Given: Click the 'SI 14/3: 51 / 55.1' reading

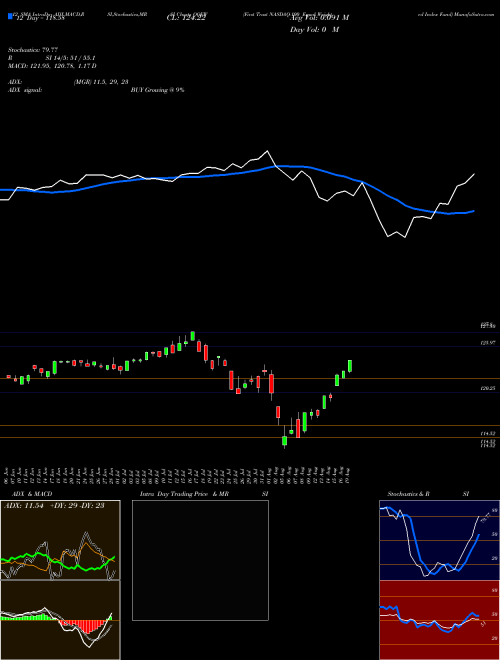Looking at the screenshot, I should coord(71,58).
